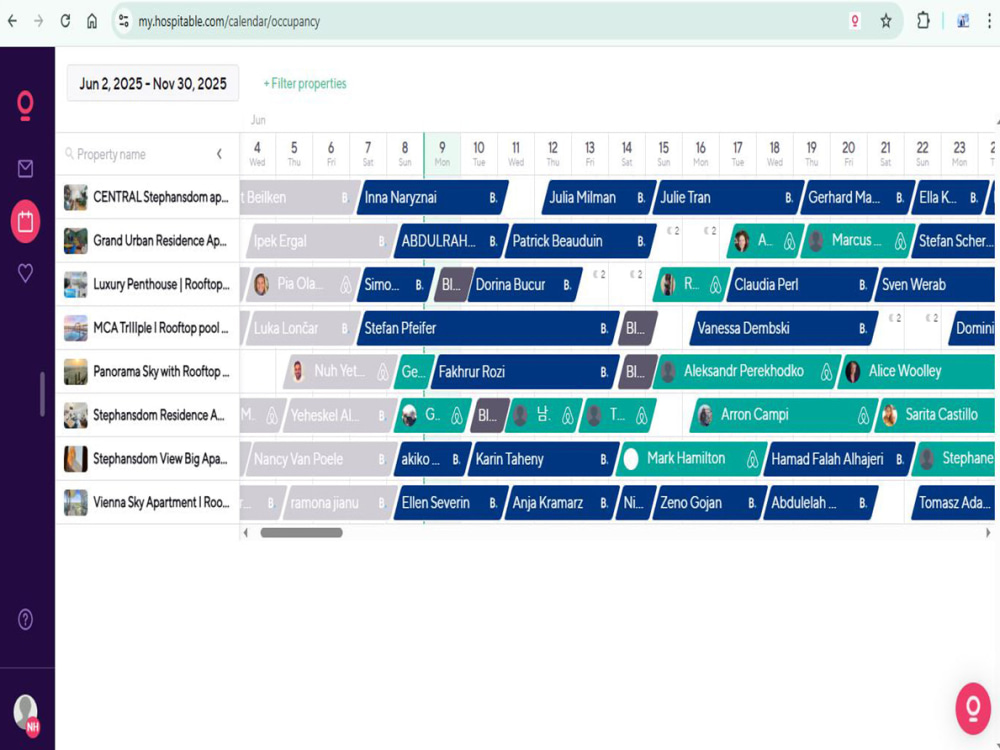
Task: Click guest avatar on Alice Woolley booking
Action: click(853, 371)
